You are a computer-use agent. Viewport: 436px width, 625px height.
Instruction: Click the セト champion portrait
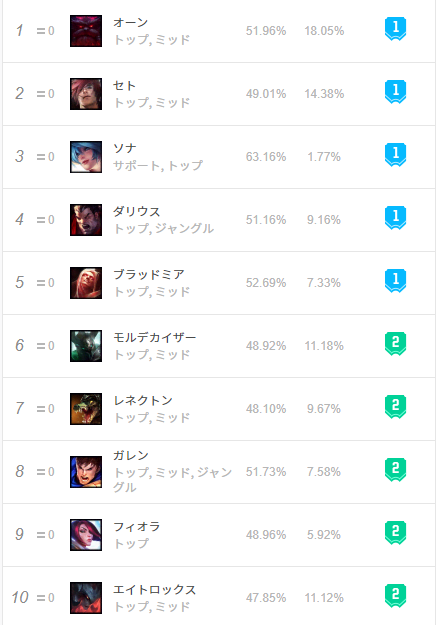tap(86, 94)
